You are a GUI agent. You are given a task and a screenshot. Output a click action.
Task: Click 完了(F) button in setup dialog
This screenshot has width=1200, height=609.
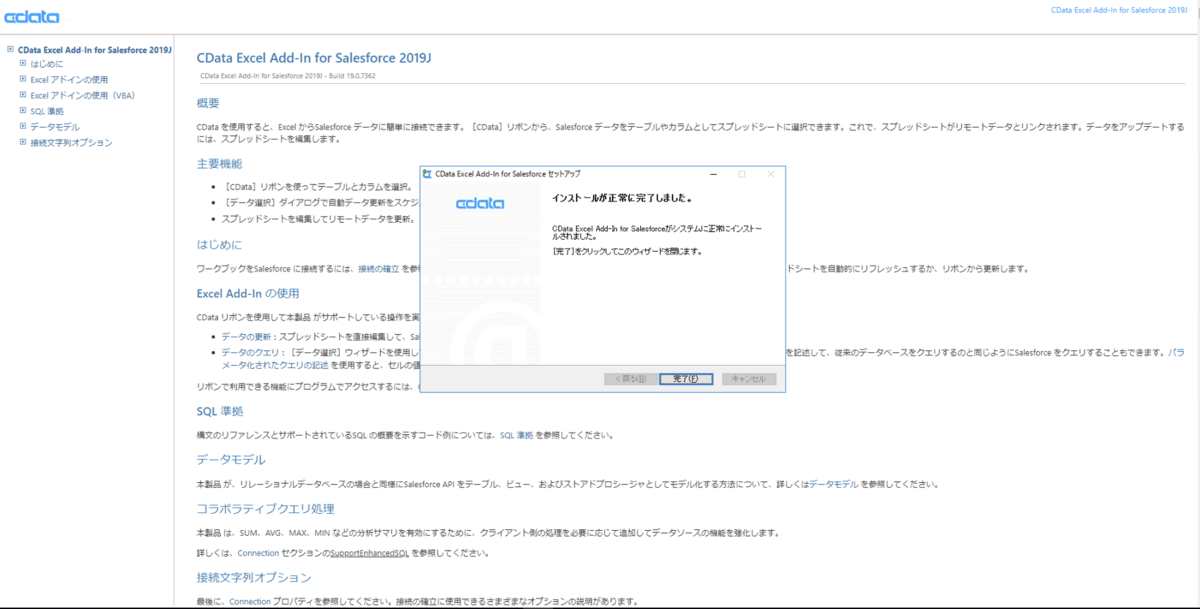686,379
